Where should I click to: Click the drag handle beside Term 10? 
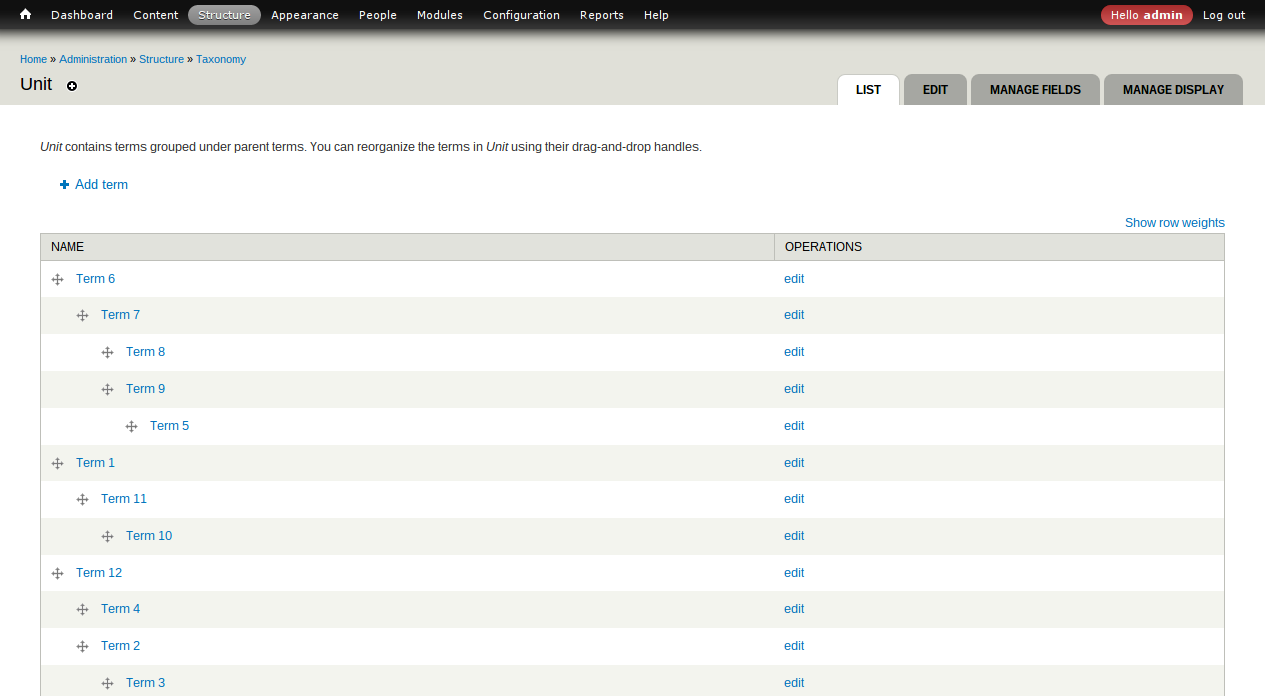tap(107, 537)
